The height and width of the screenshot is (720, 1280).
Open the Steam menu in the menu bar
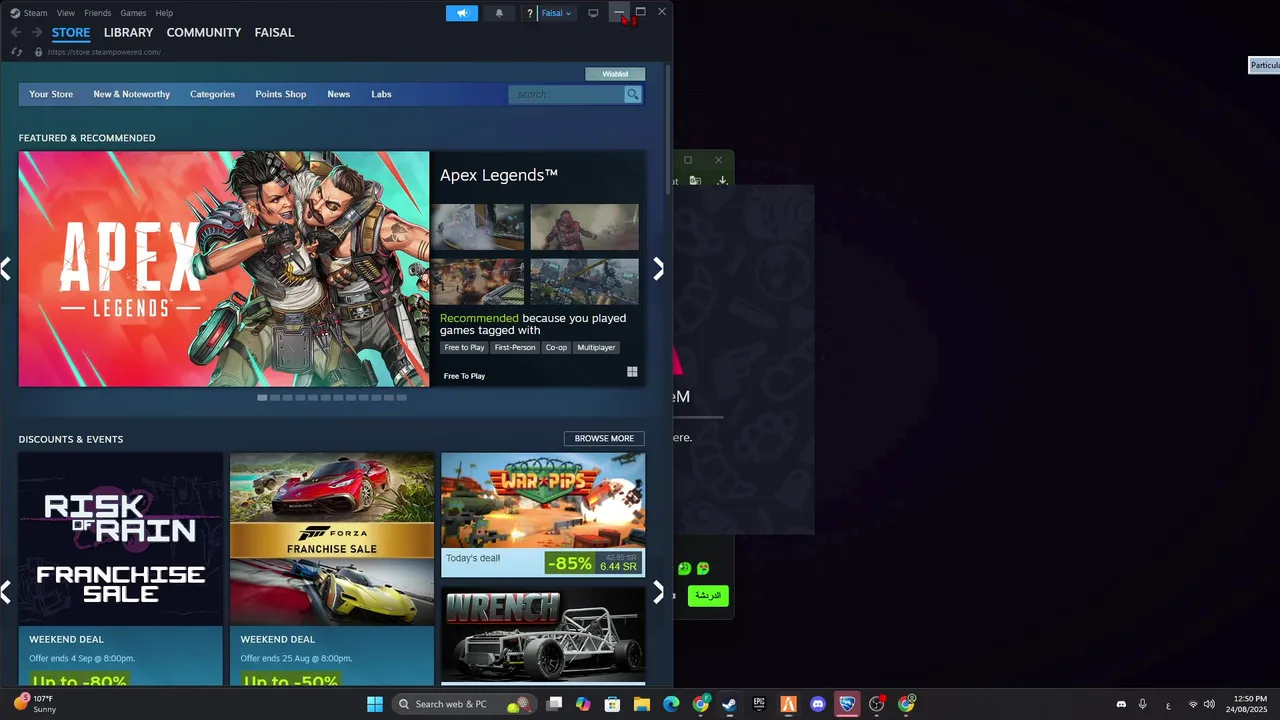click(x=35, y=13)
